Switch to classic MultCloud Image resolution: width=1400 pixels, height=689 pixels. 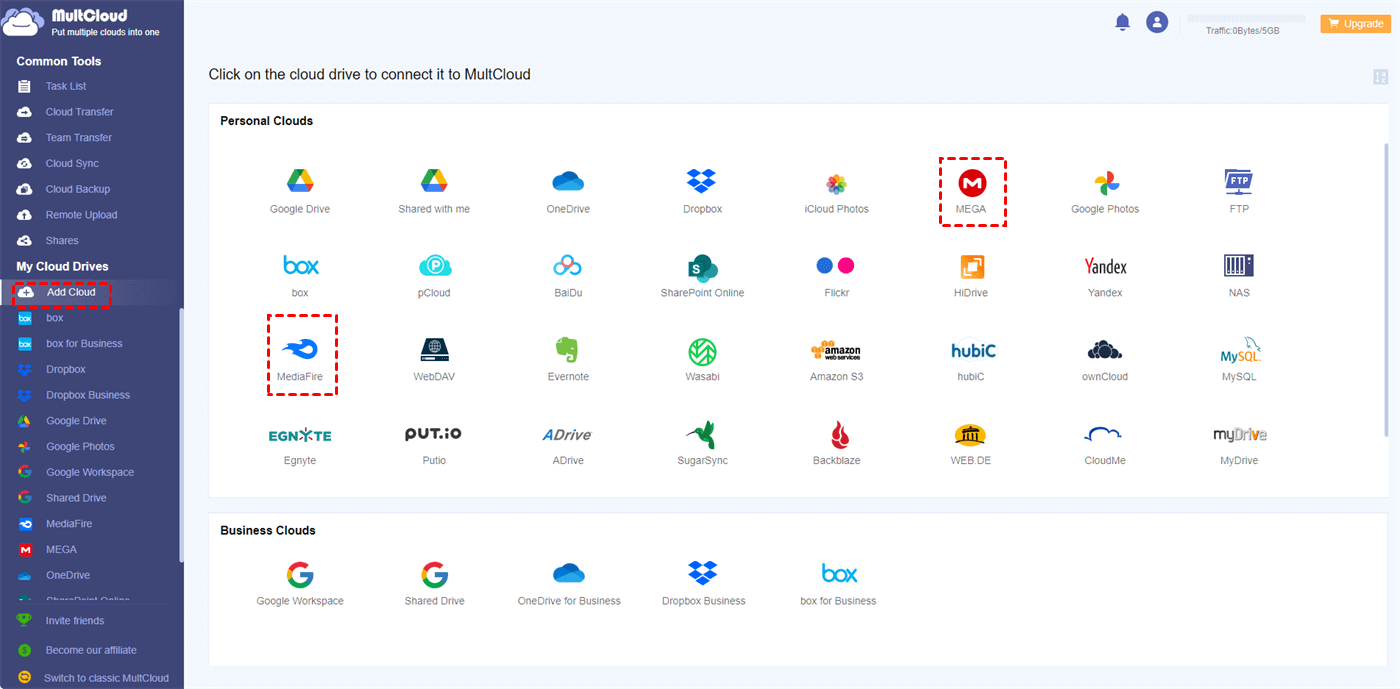tap(106, 678)
